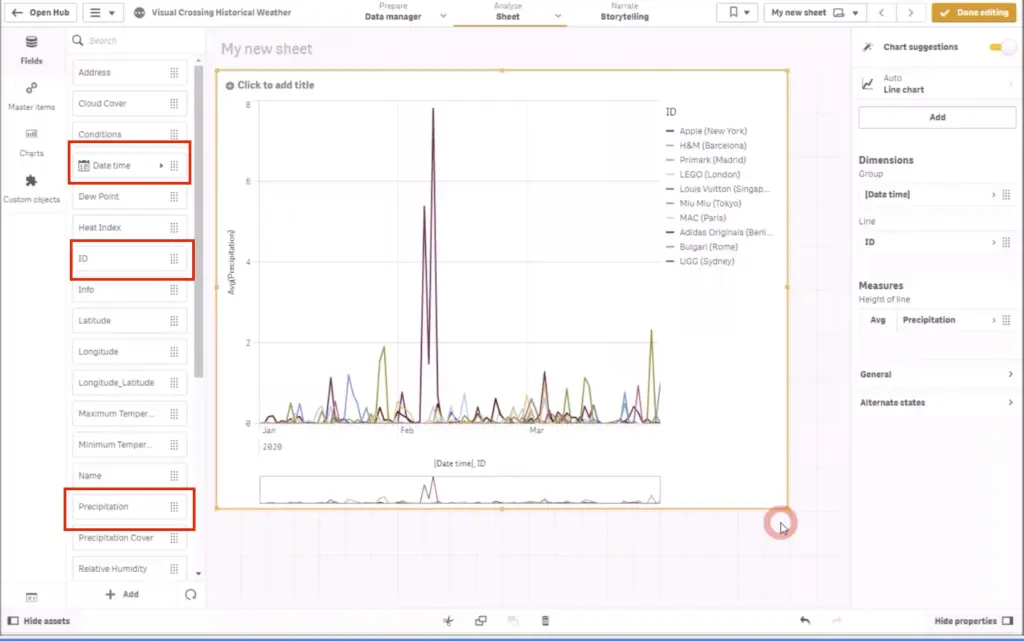This screenshot has width=1024, height=641.
Task: Open the Master items panel
Action: point(32,95)
